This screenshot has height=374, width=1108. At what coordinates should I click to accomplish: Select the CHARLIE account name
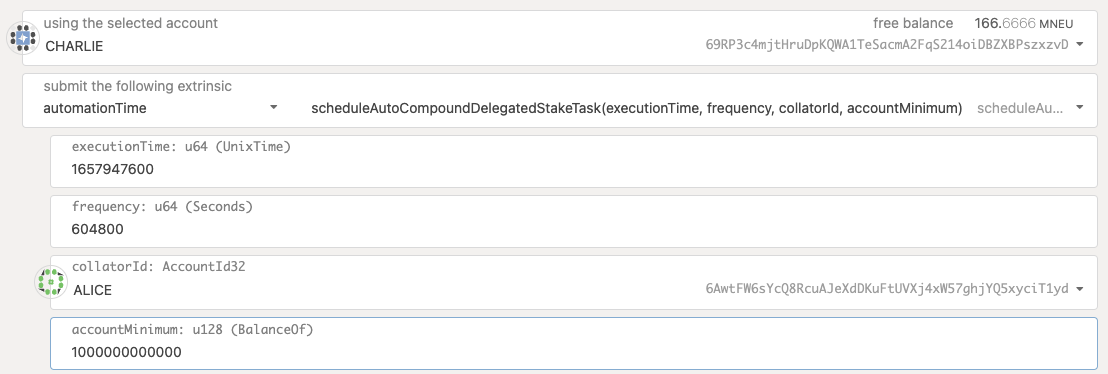73,47
